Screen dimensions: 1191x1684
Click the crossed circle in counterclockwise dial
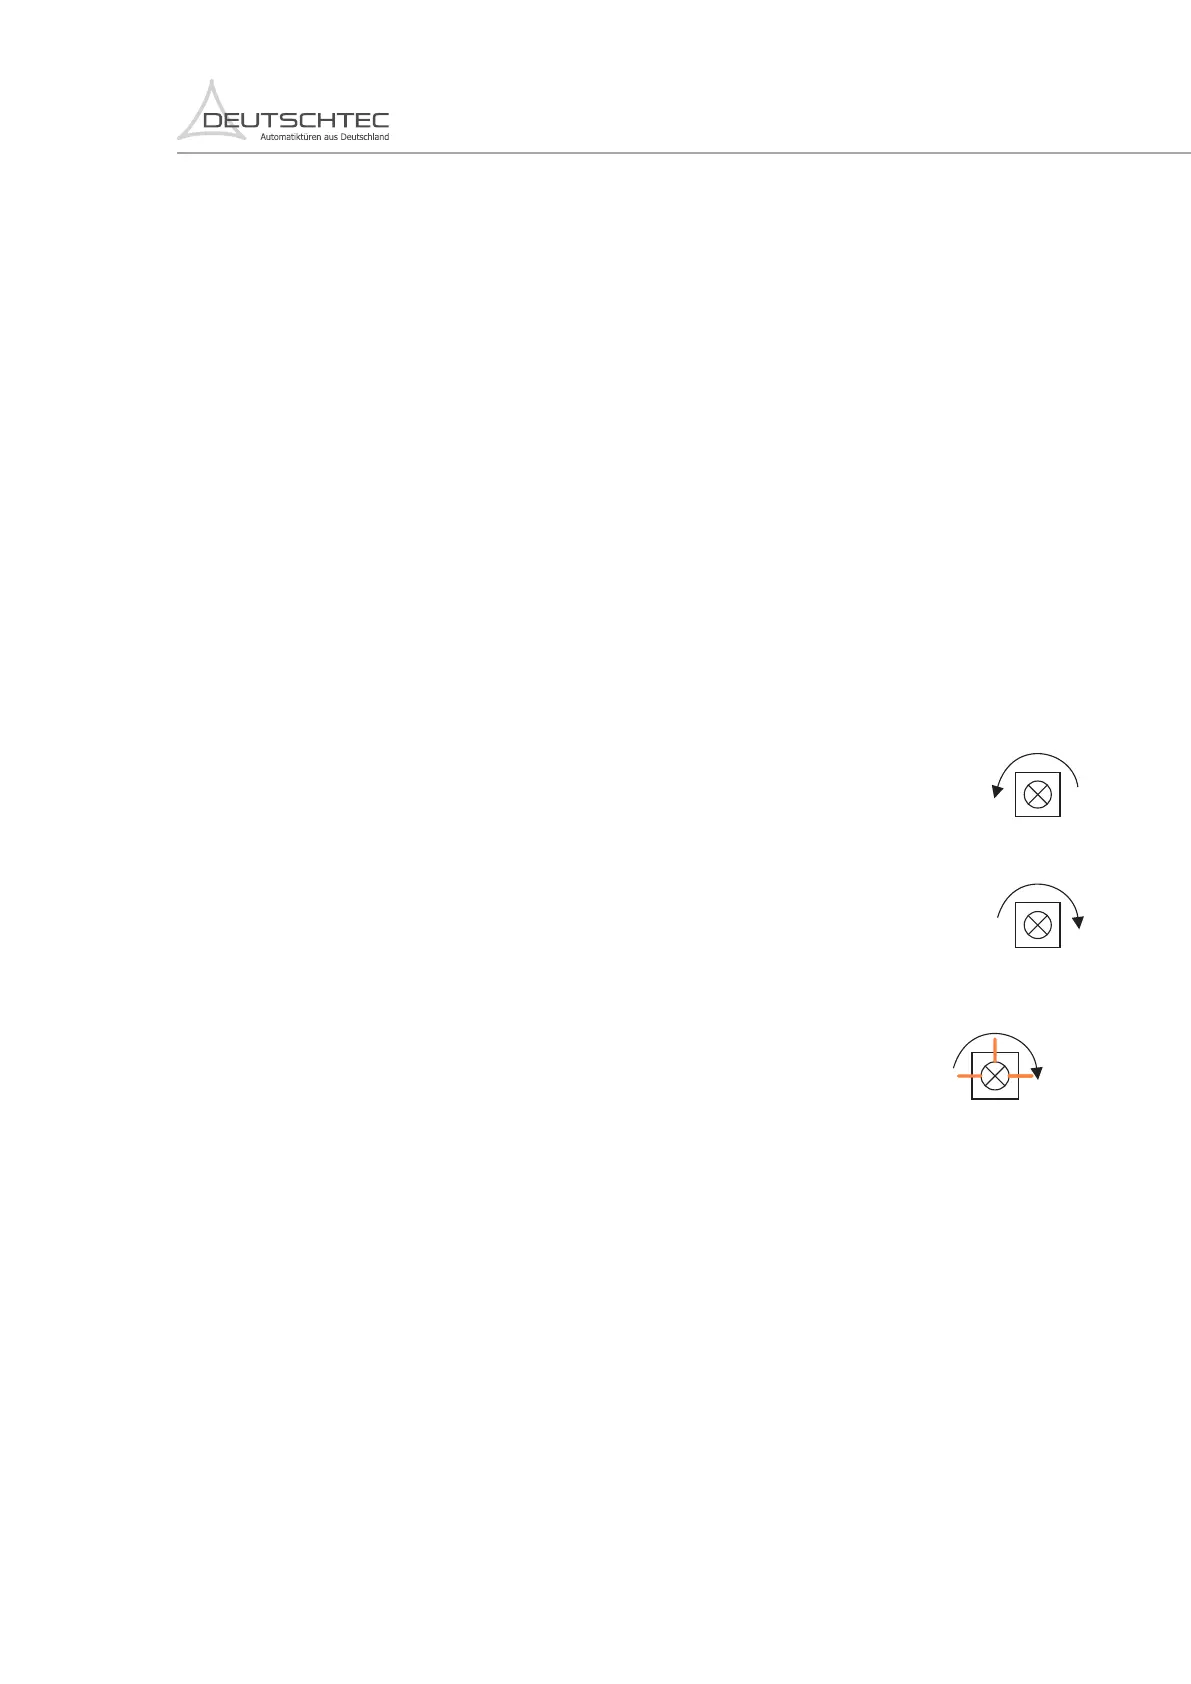1038,795
